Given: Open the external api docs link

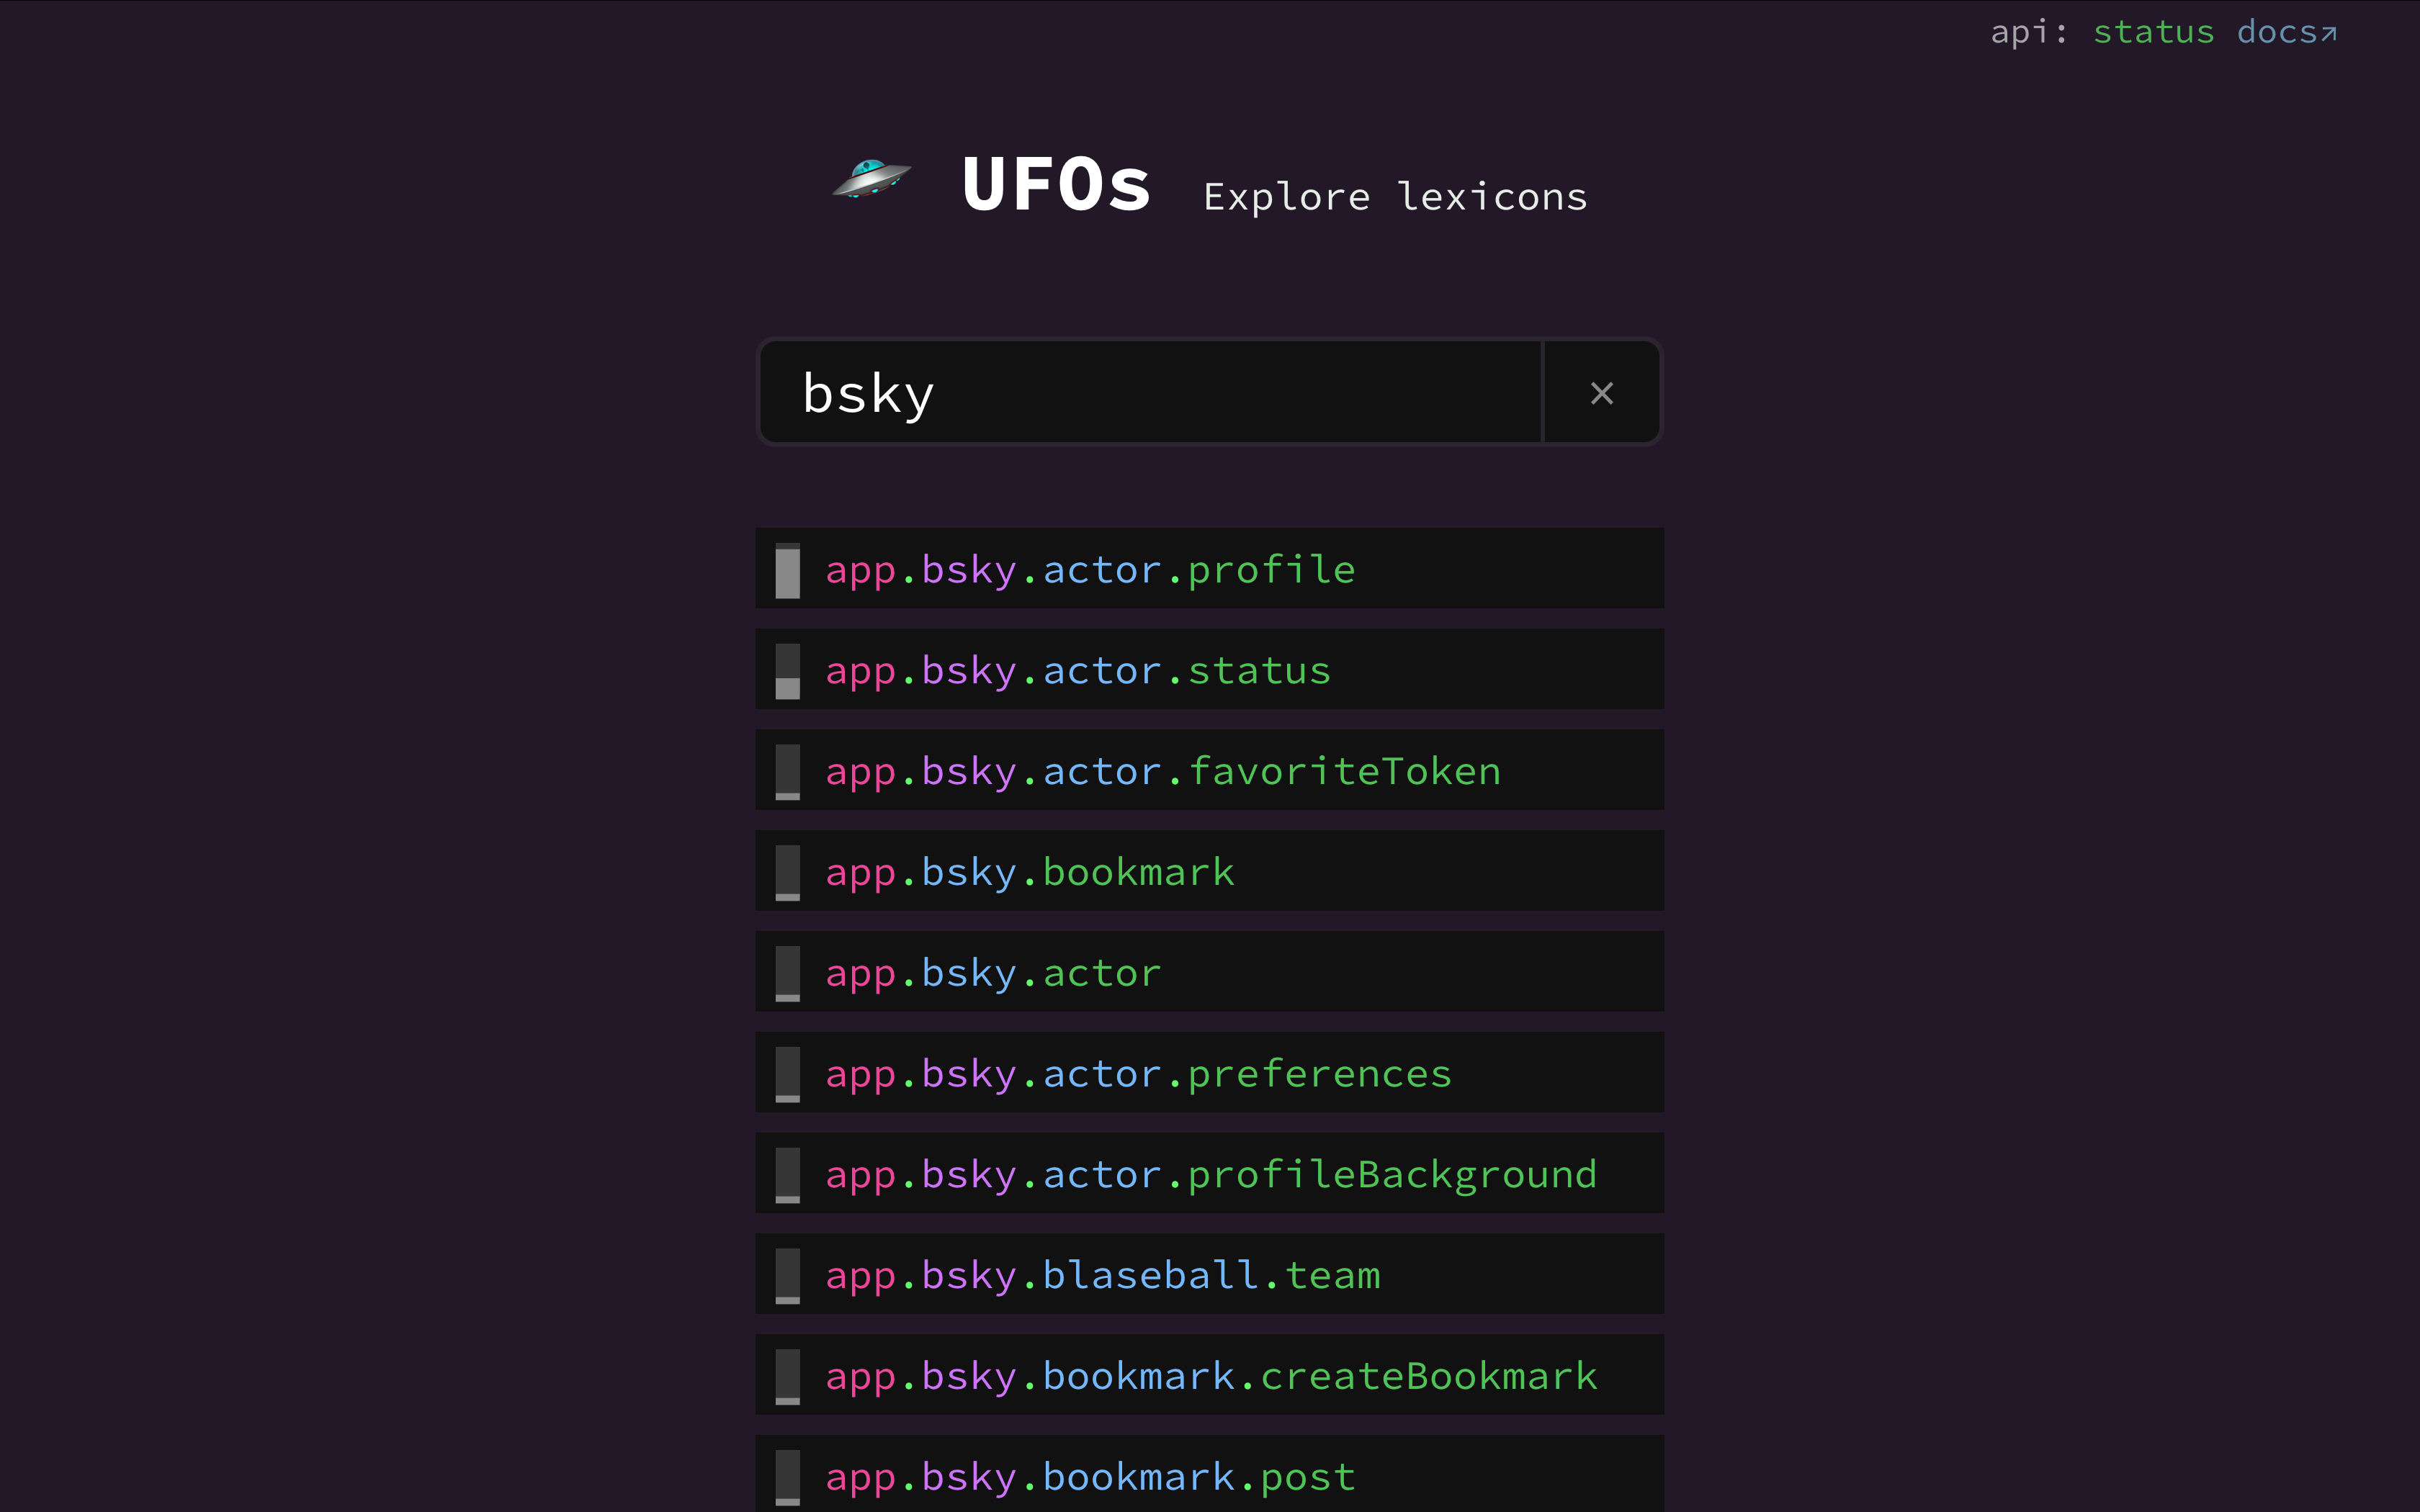Looking at the screenshot, I should [2286, 33].
